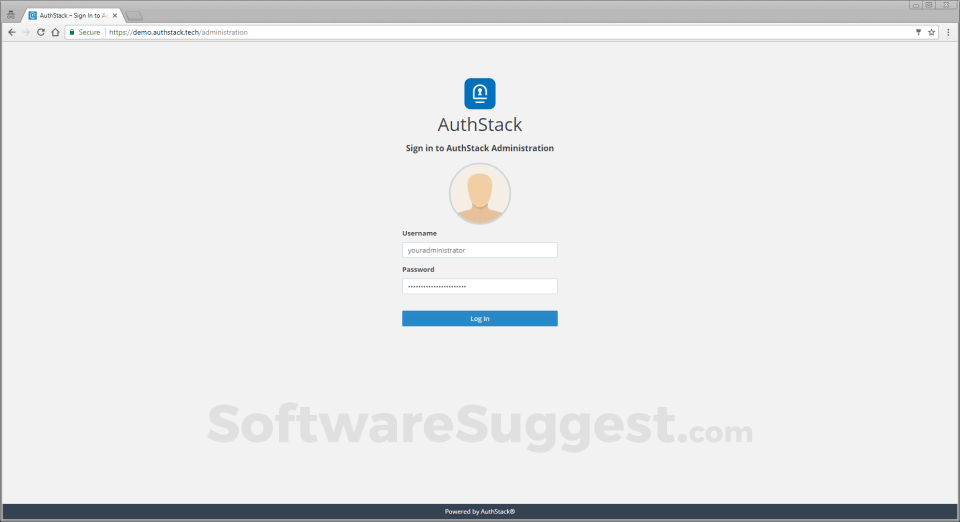Viewport: 960px width, 522px height.
Task: Click the AuthStack heading text
Action: (x=480, y=124)
